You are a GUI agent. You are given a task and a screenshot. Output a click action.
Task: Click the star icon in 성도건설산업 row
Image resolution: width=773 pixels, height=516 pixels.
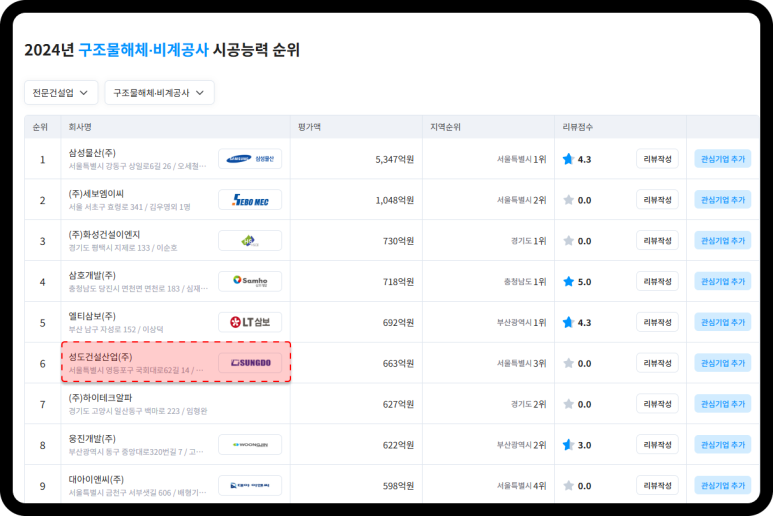(x=568, y=363)
